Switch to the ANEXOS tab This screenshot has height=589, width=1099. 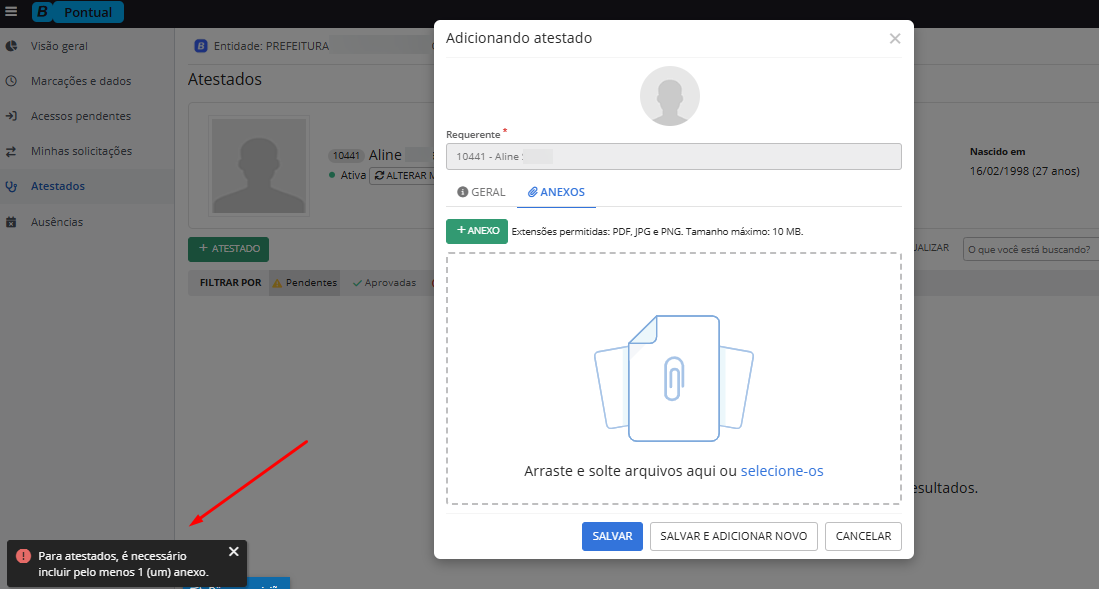tap(557, 192)
